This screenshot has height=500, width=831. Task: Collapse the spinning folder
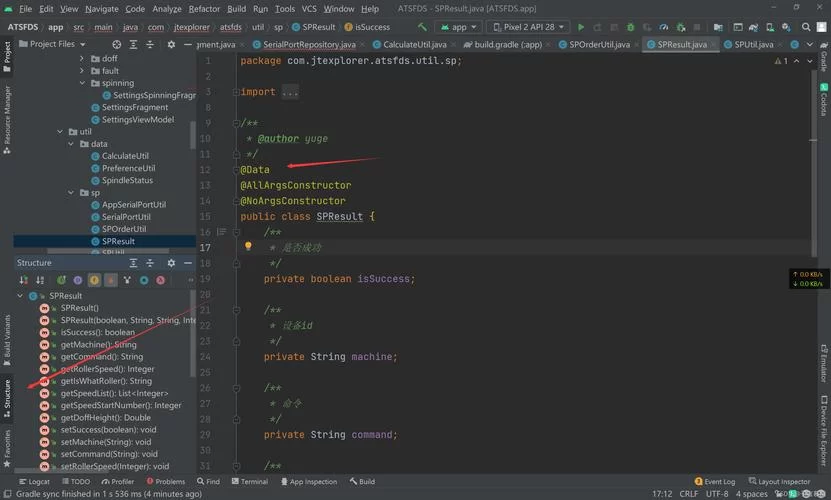82,83
